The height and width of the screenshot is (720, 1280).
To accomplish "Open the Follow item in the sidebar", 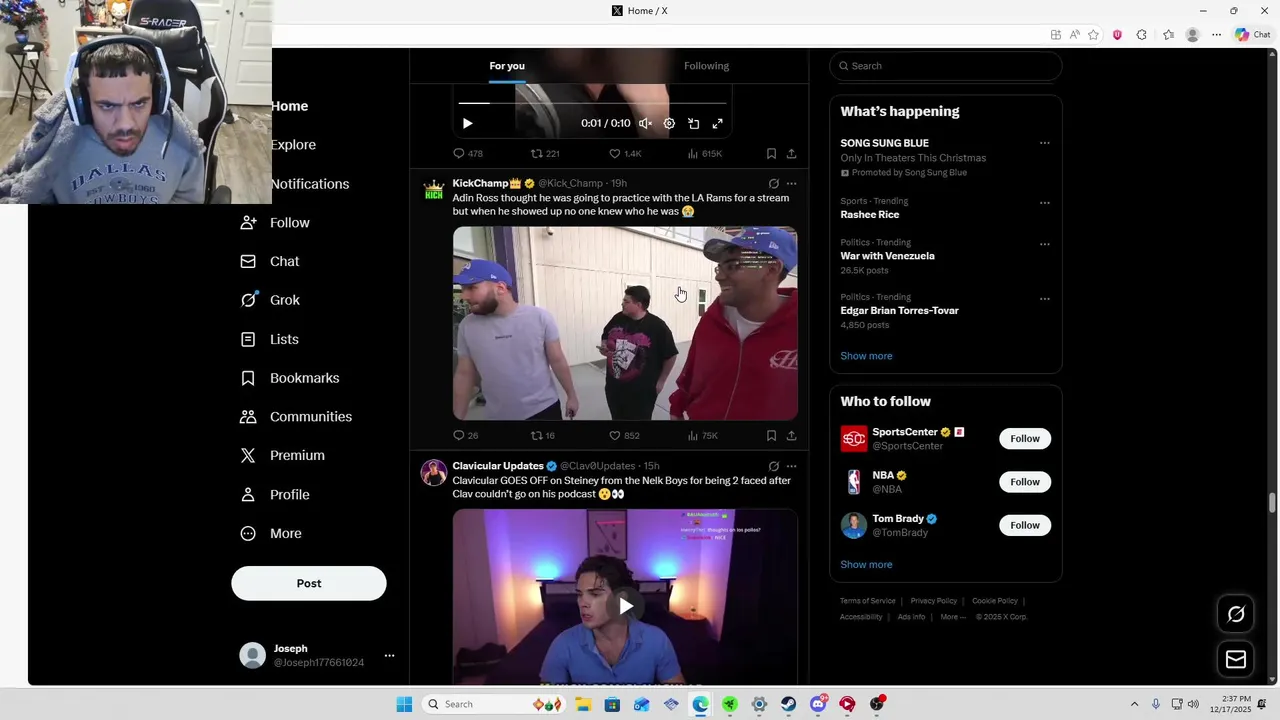I will 275,222.
